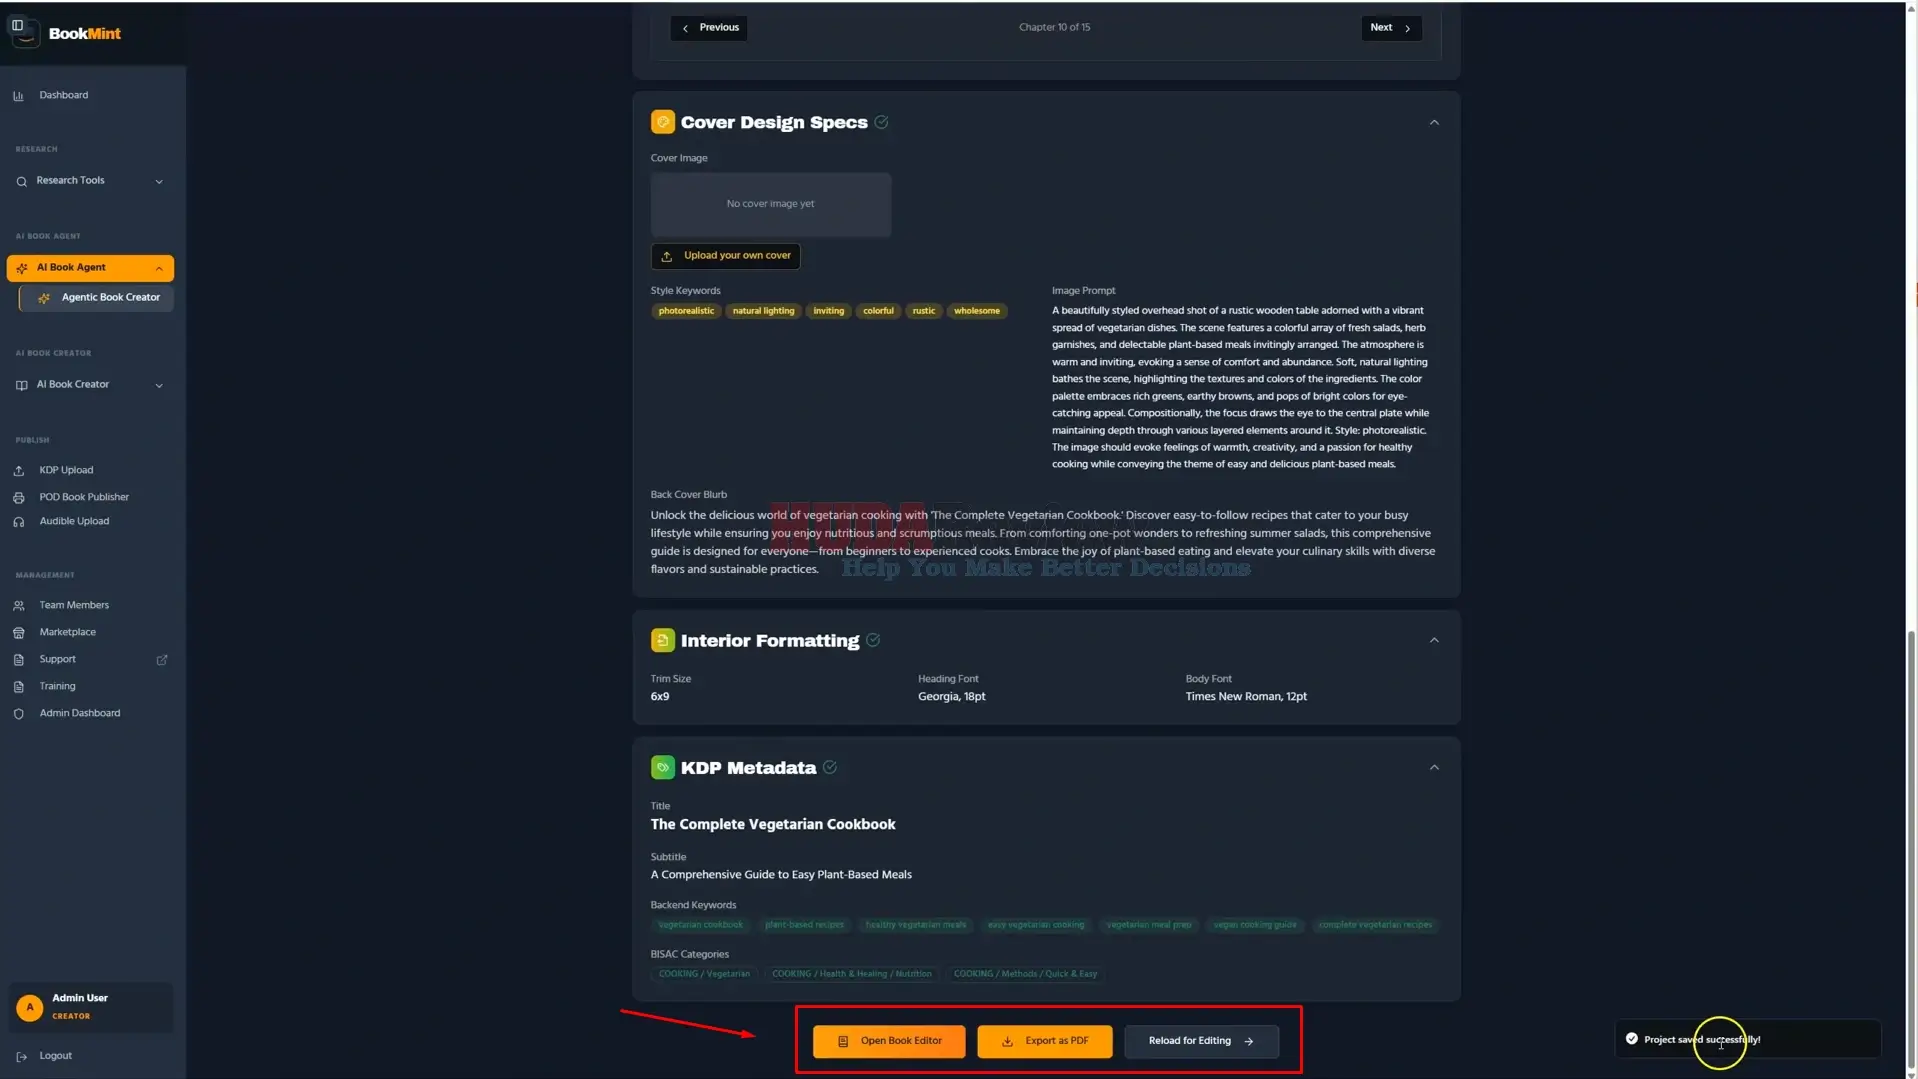
Task: Toggle the sidebar collapse icon
Action: [17, 26]
